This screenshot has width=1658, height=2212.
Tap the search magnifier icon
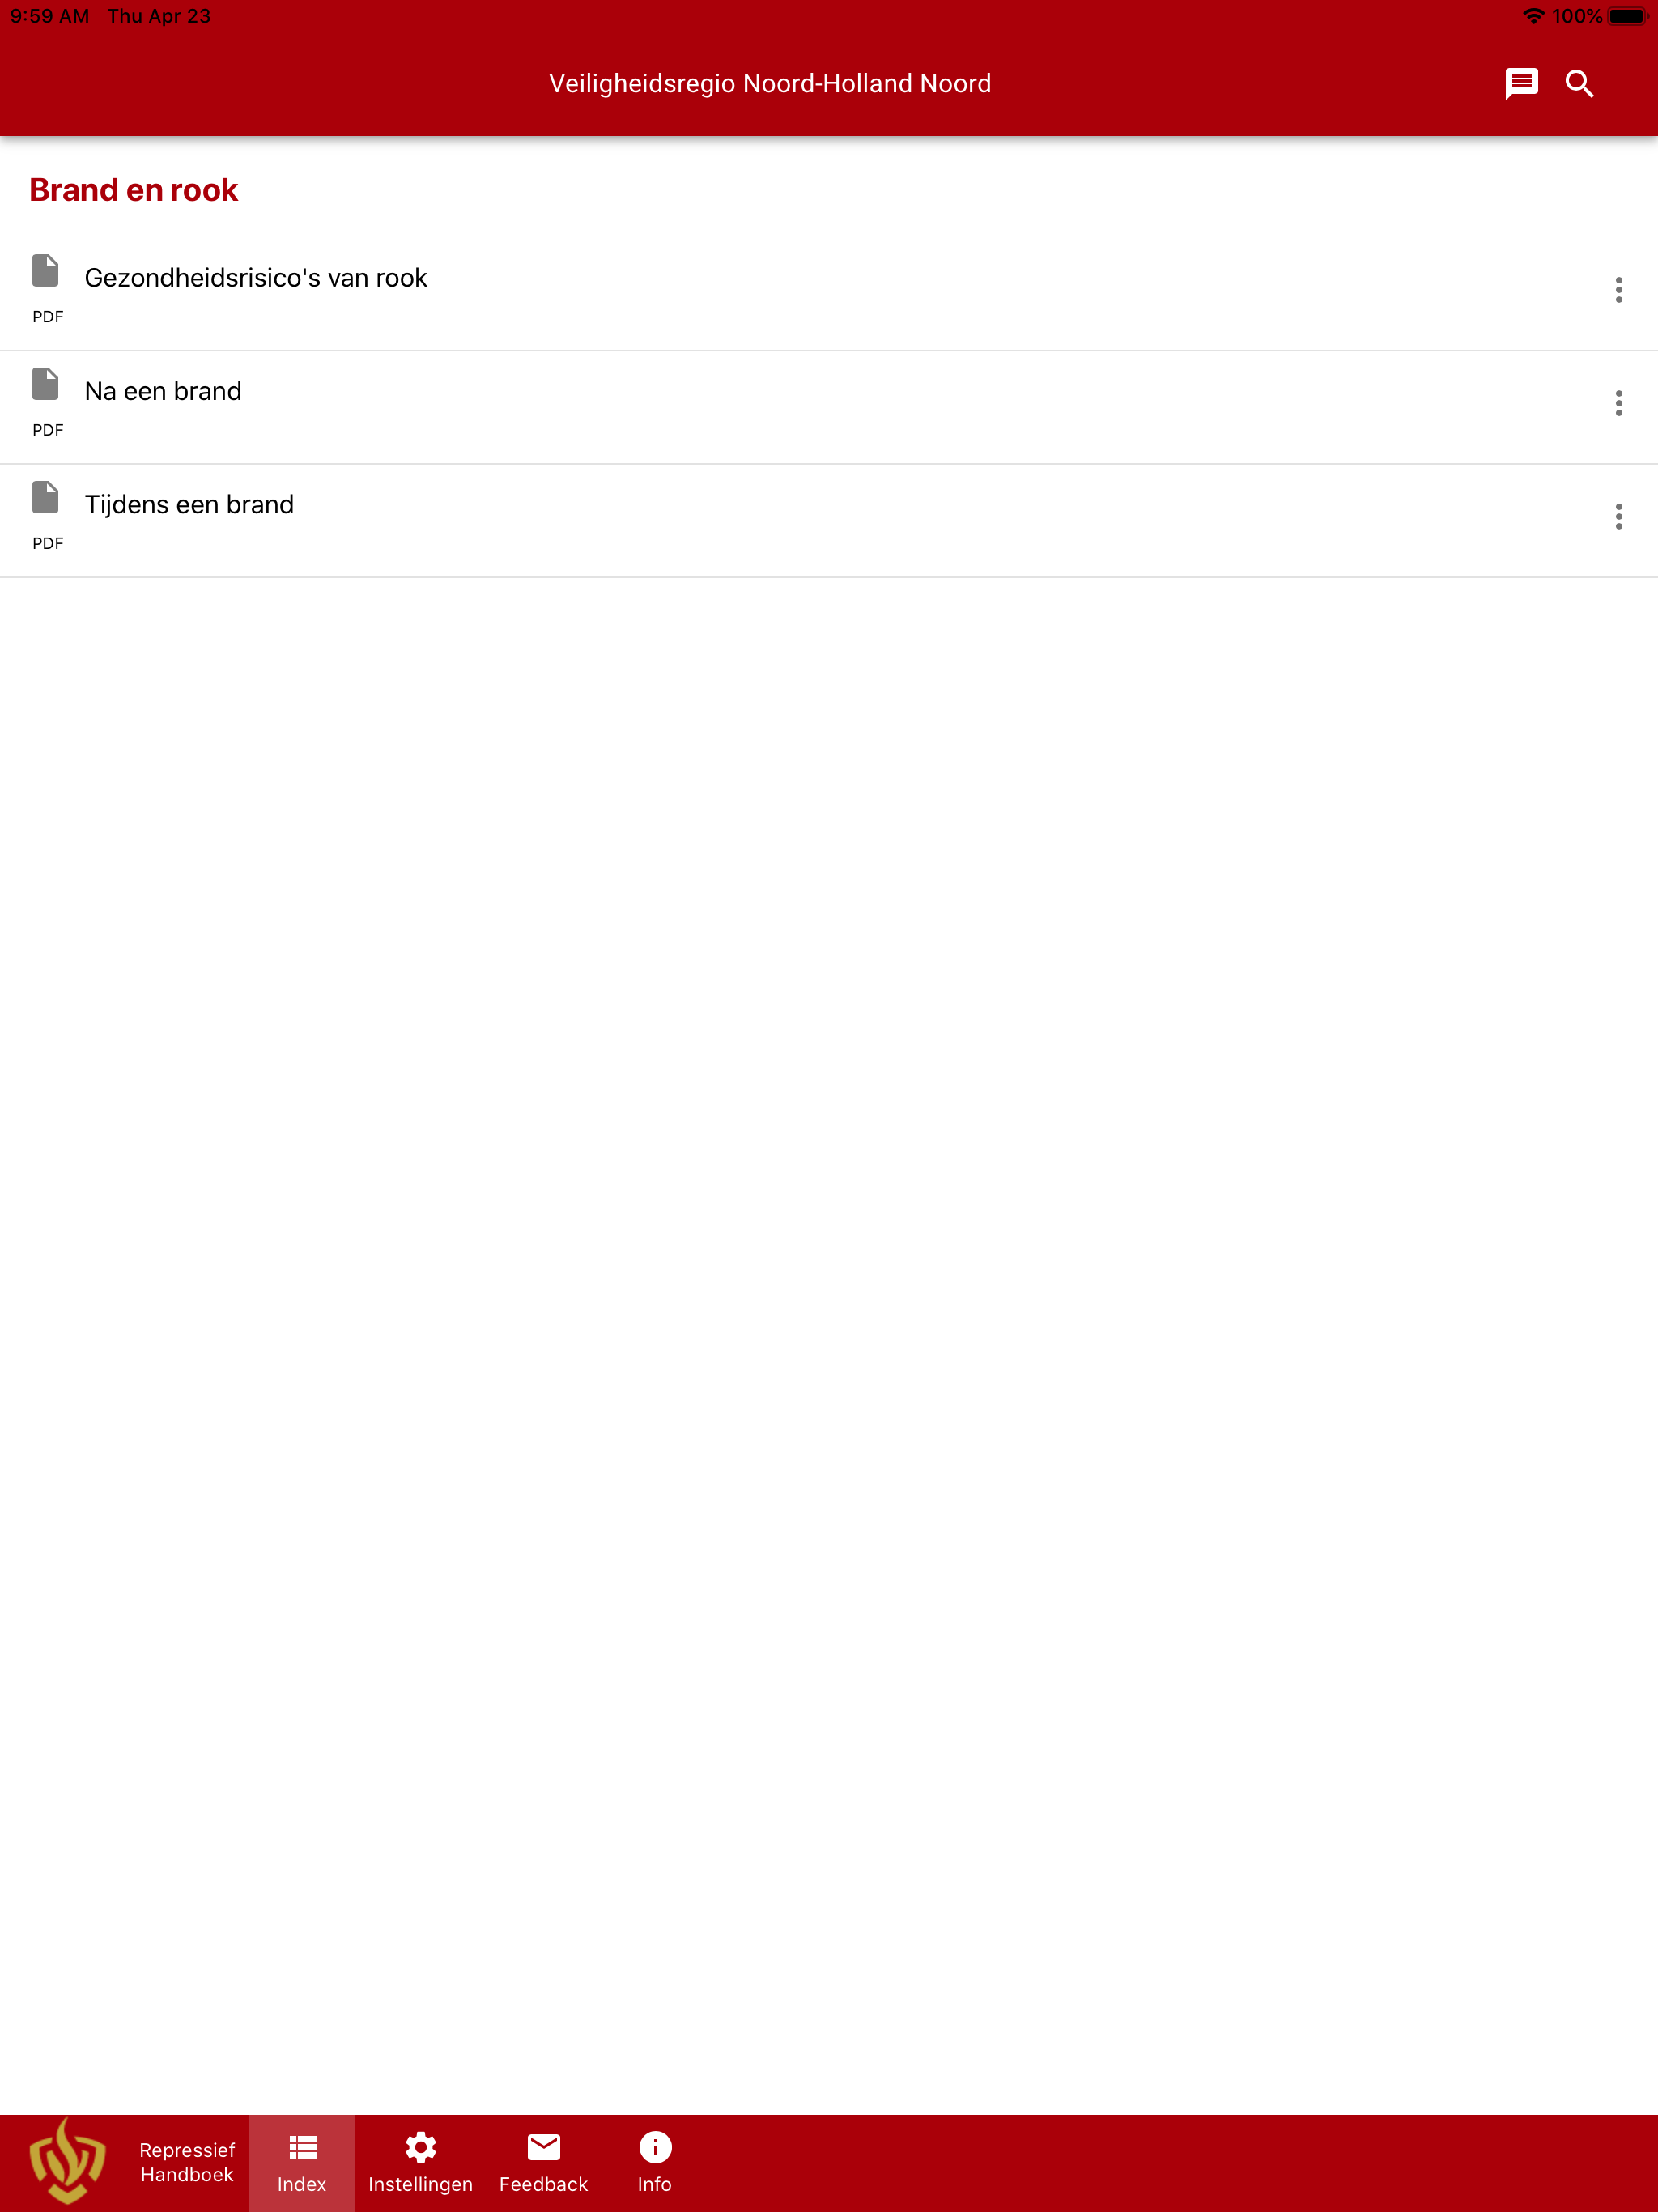[1579, 83]
